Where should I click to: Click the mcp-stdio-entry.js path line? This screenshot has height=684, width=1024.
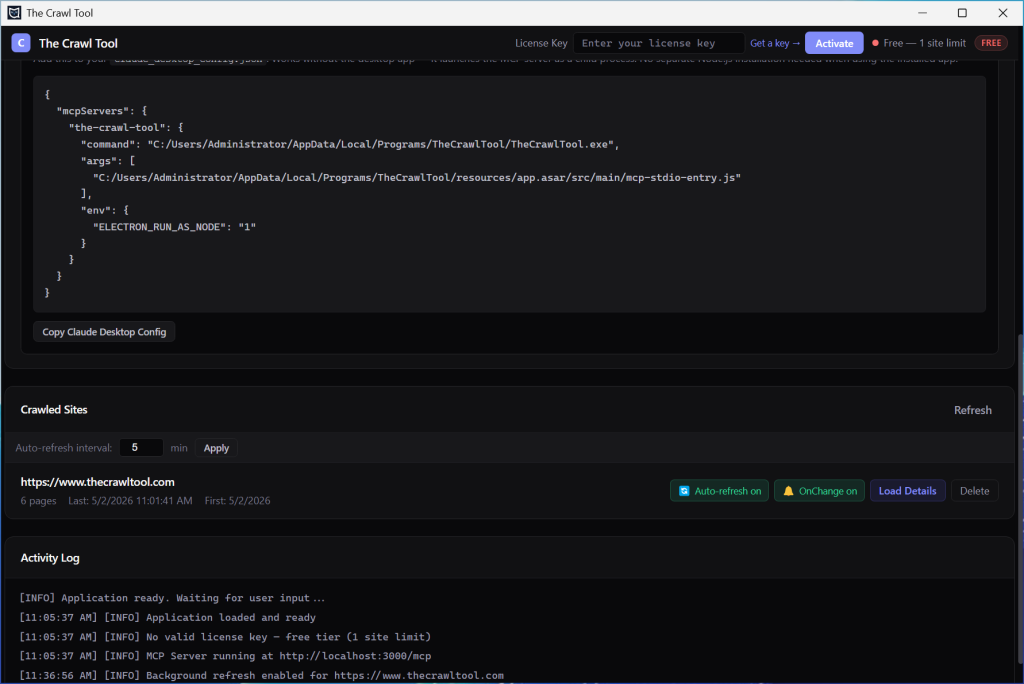click(x=417, y=178)
